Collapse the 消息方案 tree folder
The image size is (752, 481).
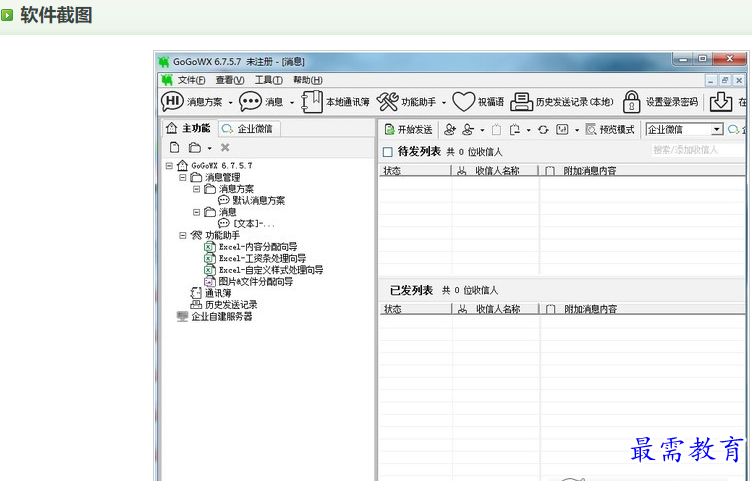(196, 189)
